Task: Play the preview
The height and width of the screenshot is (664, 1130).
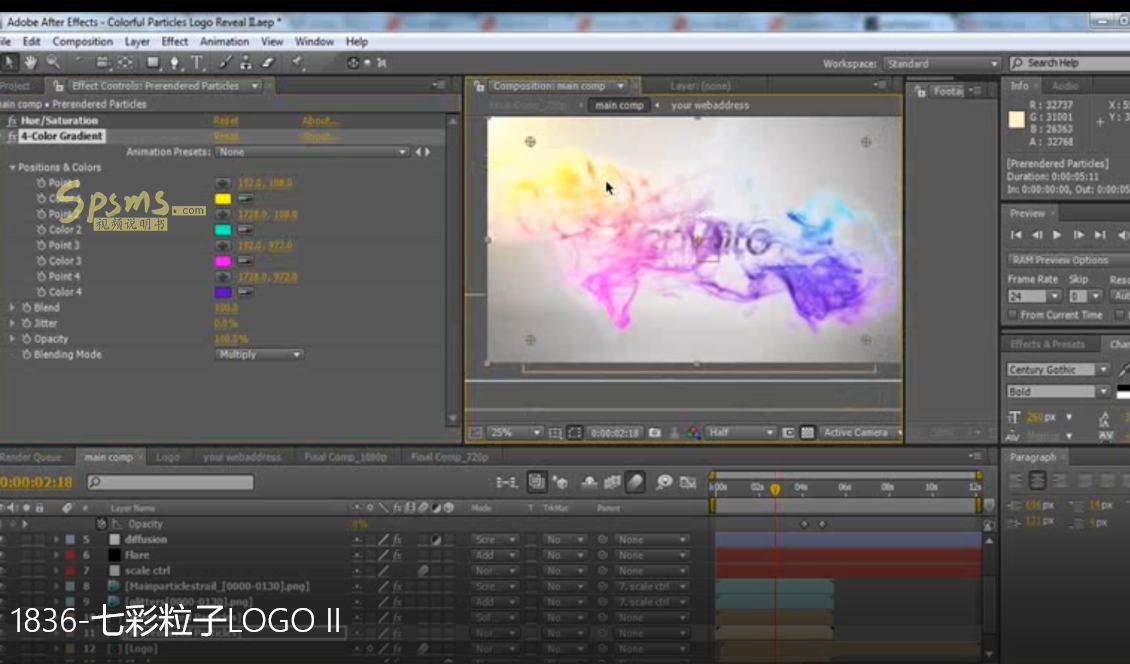Action: [x=1057, y=235]
